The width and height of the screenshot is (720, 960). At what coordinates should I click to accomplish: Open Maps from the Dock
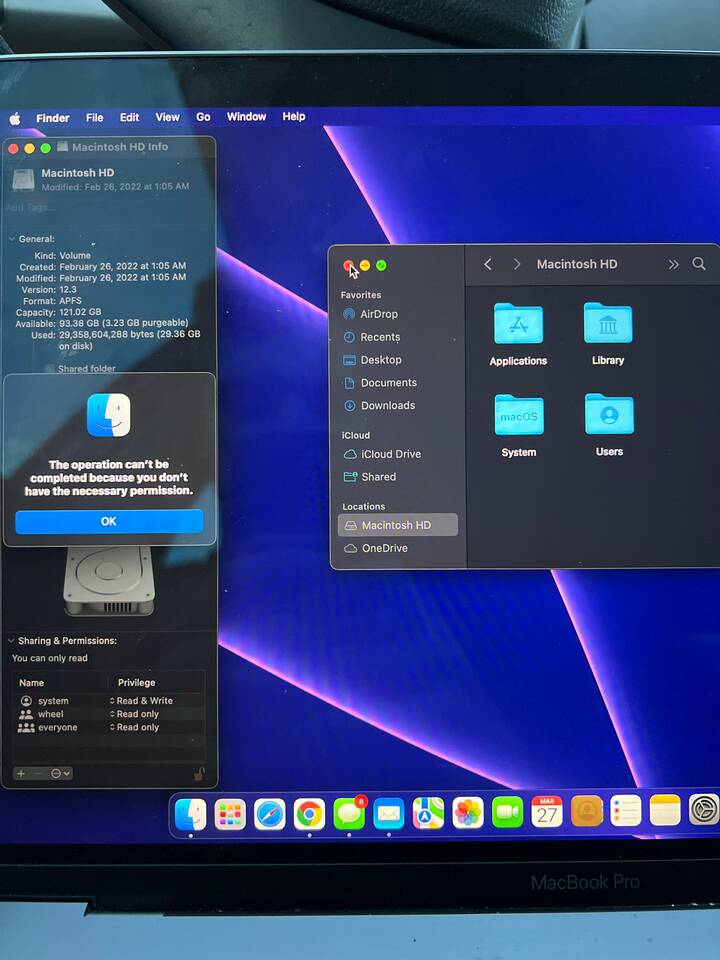[428, 813]
